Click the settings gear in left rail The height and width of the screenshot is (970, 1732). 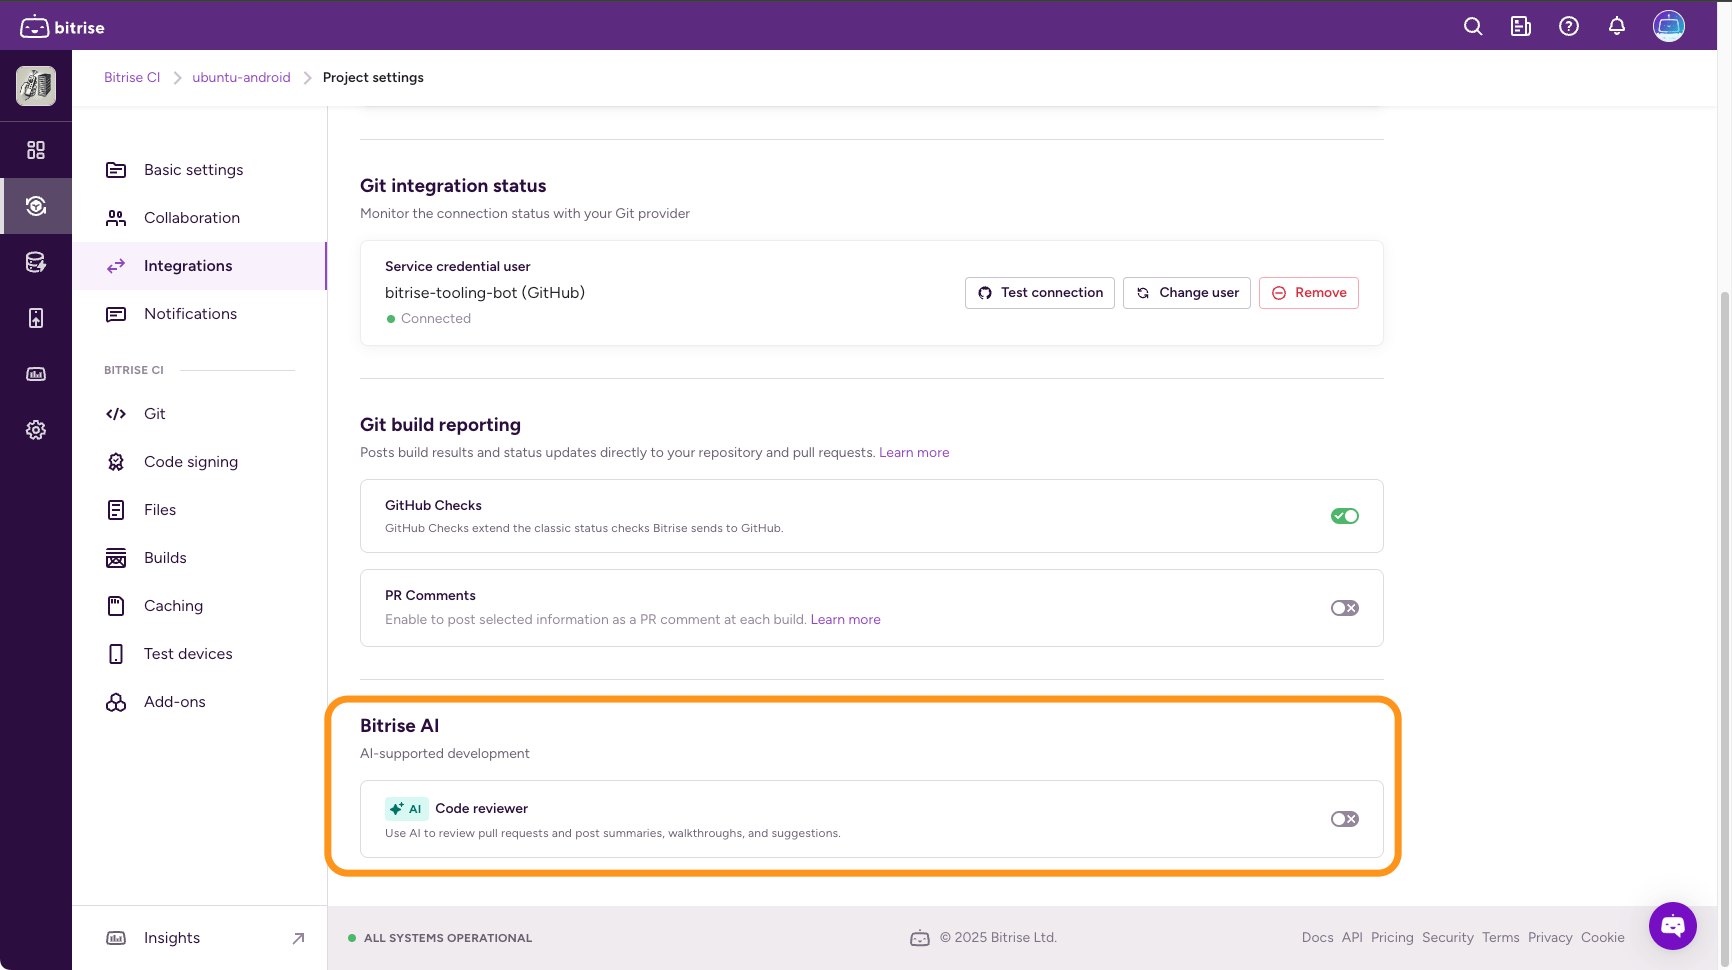click(36, 430)
